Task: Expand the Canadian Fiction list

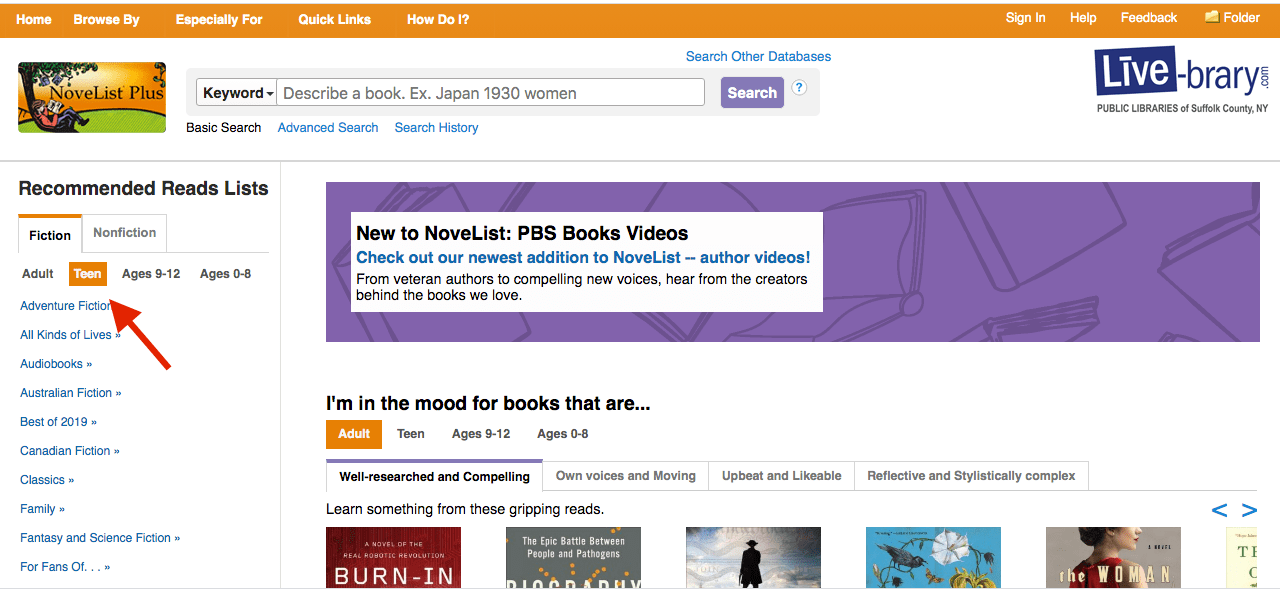Action: point(70,451)
